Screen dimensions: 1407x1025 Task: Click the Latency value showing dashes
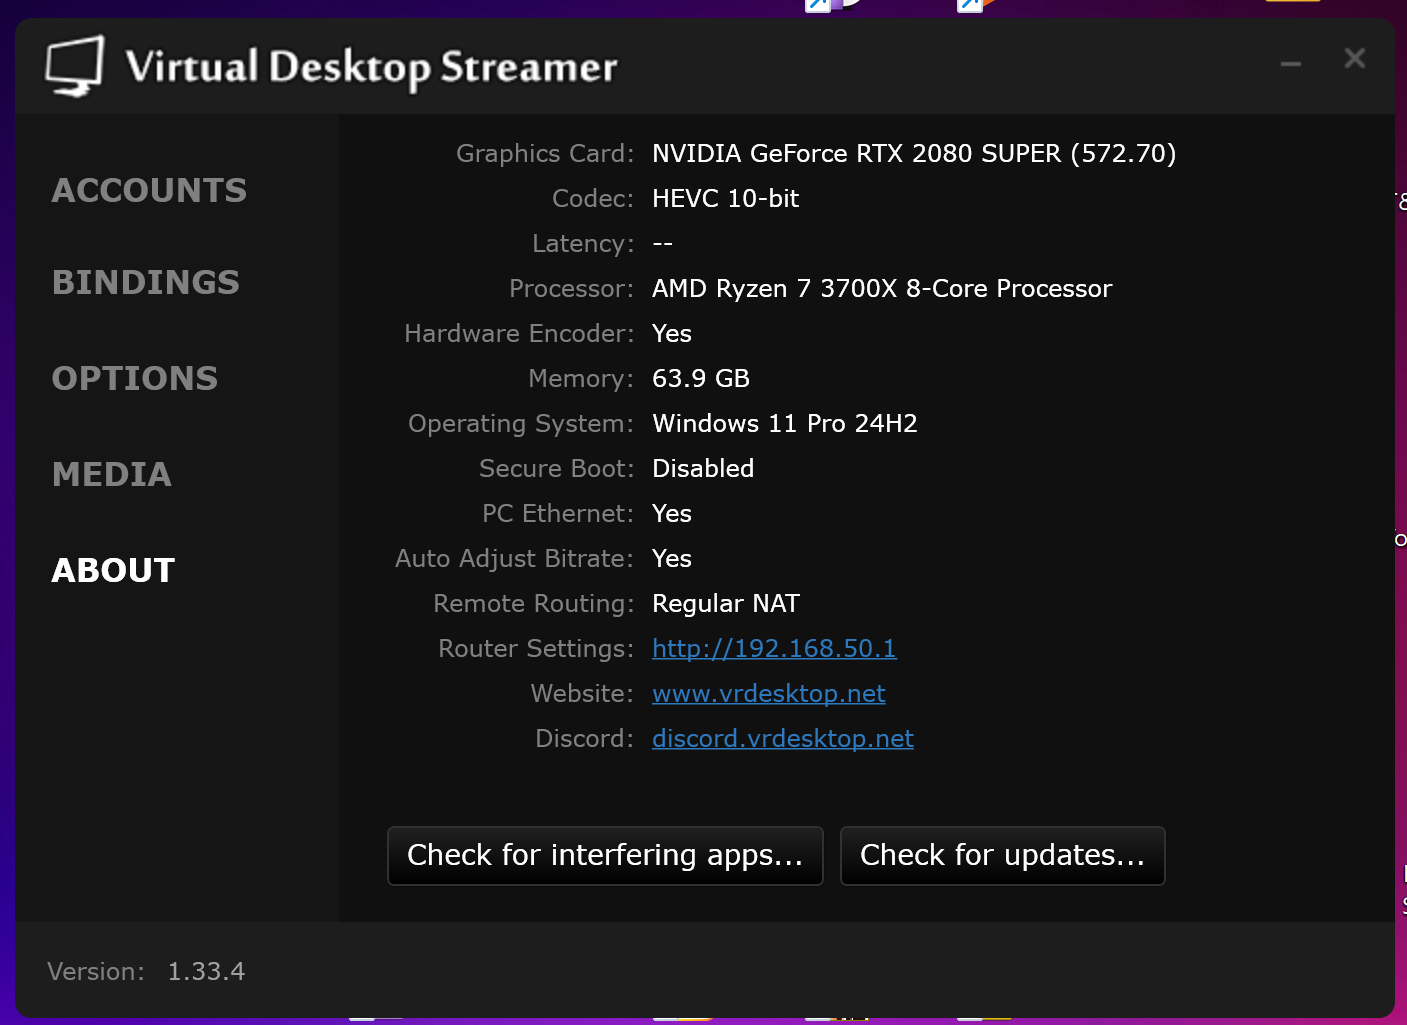[663, 243]
